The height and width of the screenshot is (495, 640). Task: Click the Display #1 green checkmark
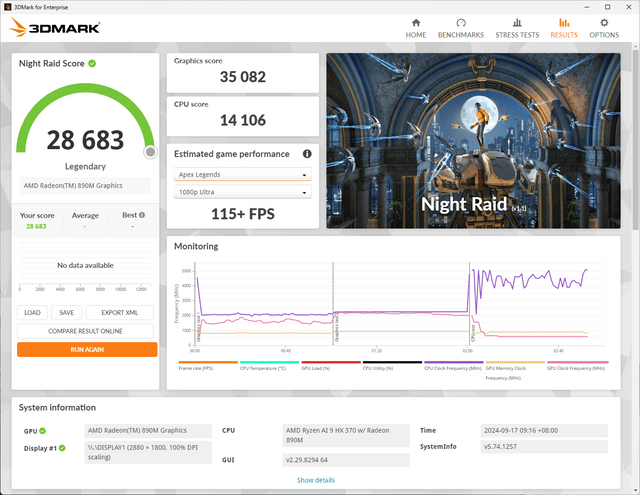point(62,448)
